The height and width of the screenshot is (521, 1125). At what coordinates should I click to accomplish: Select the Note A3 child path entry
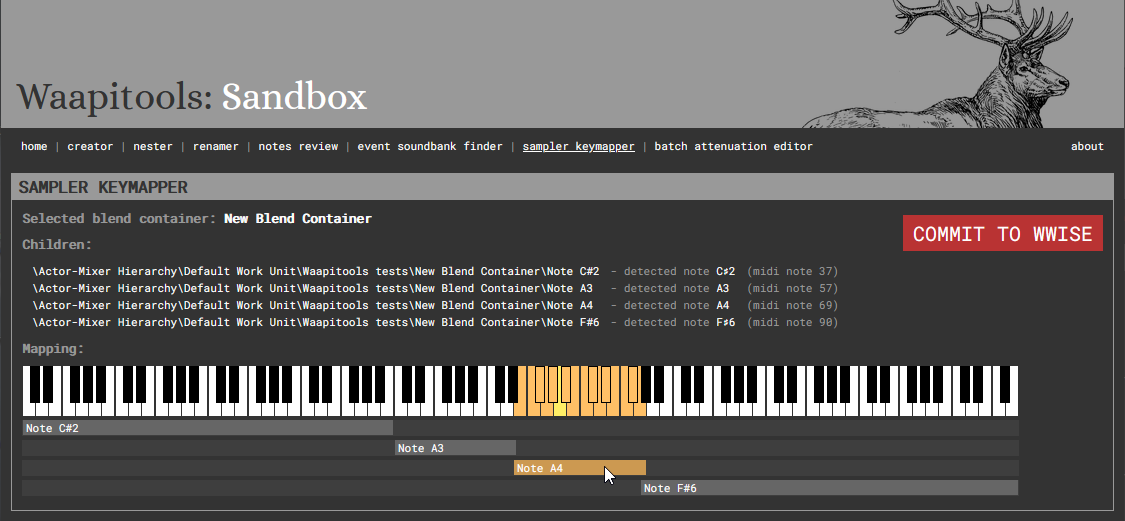click(x=312, y=288)
